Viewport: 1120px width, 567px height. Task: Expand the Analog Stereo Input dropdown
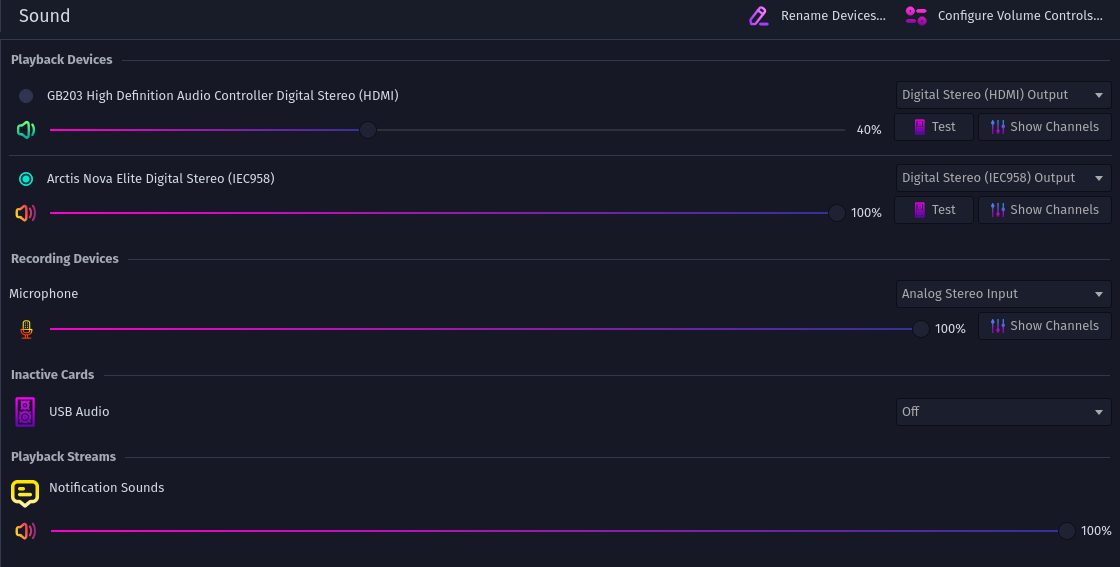1003,294
